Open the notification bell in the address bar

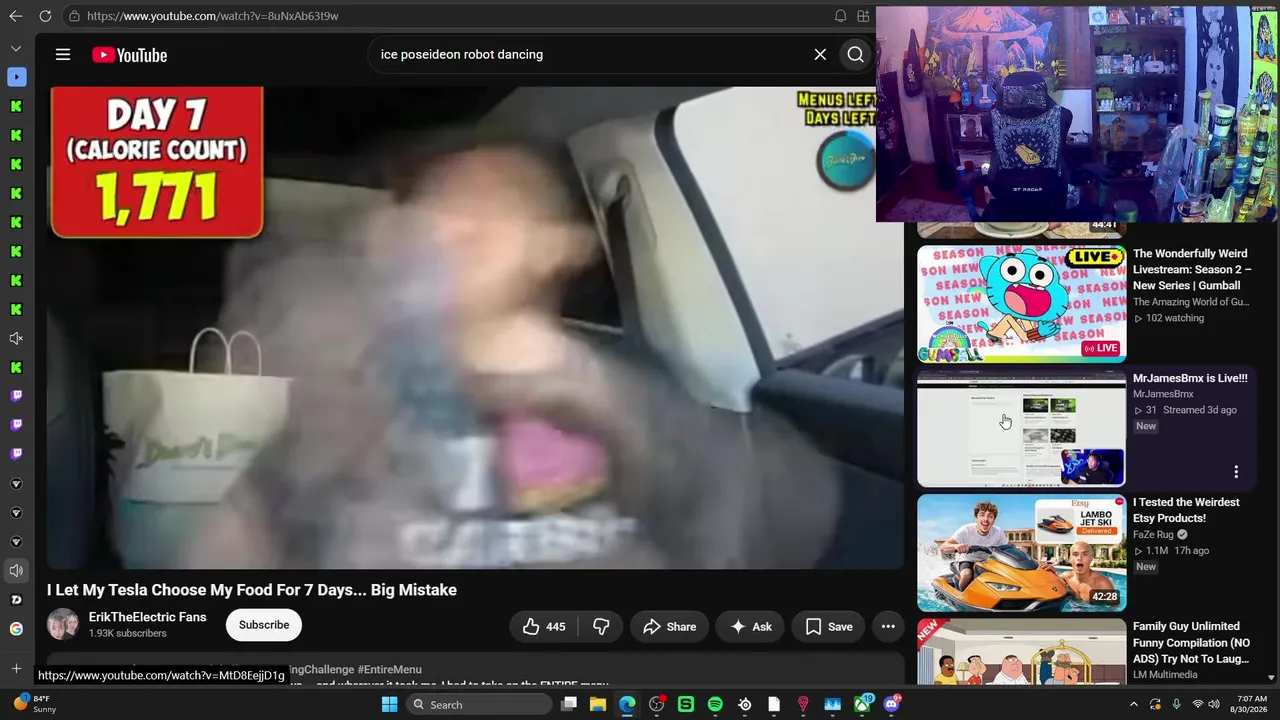tap(840, 16)
